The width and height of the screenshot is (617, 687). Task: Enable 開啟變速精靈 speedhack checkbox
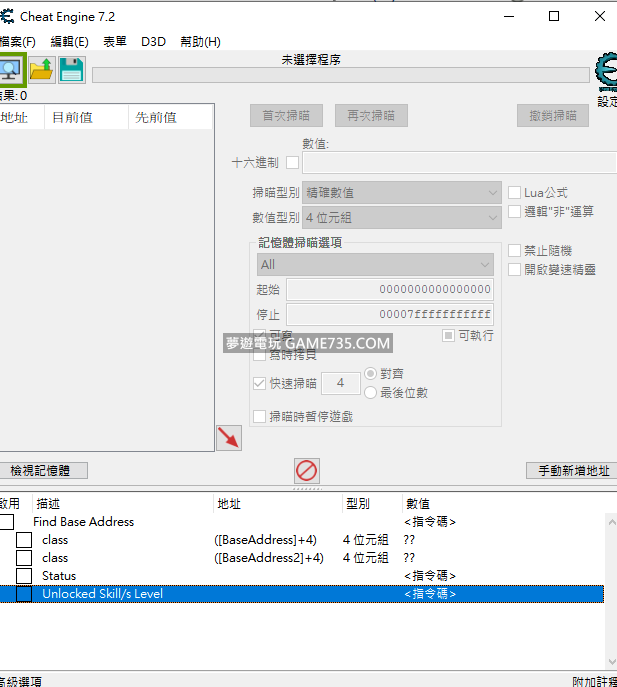(x=514, y=269)
